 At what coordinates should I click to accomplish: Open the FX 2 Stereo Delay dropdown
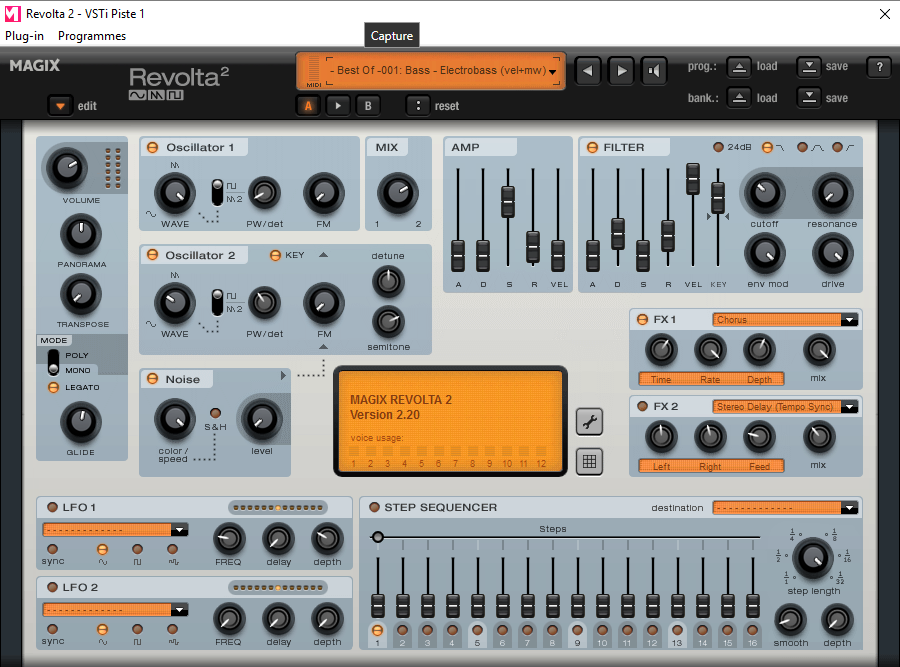(x=849, y=407)
